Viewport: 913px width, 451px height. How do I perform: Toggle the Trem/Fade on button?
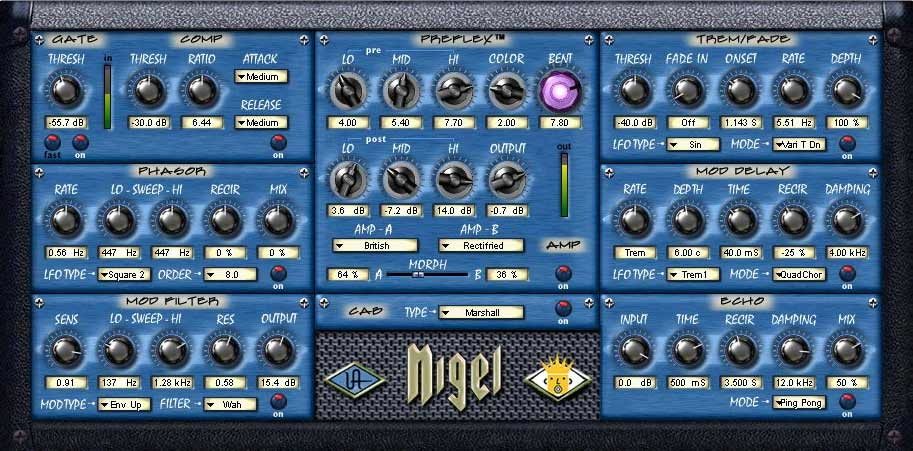pyautogui.click(x=847, y=143)
